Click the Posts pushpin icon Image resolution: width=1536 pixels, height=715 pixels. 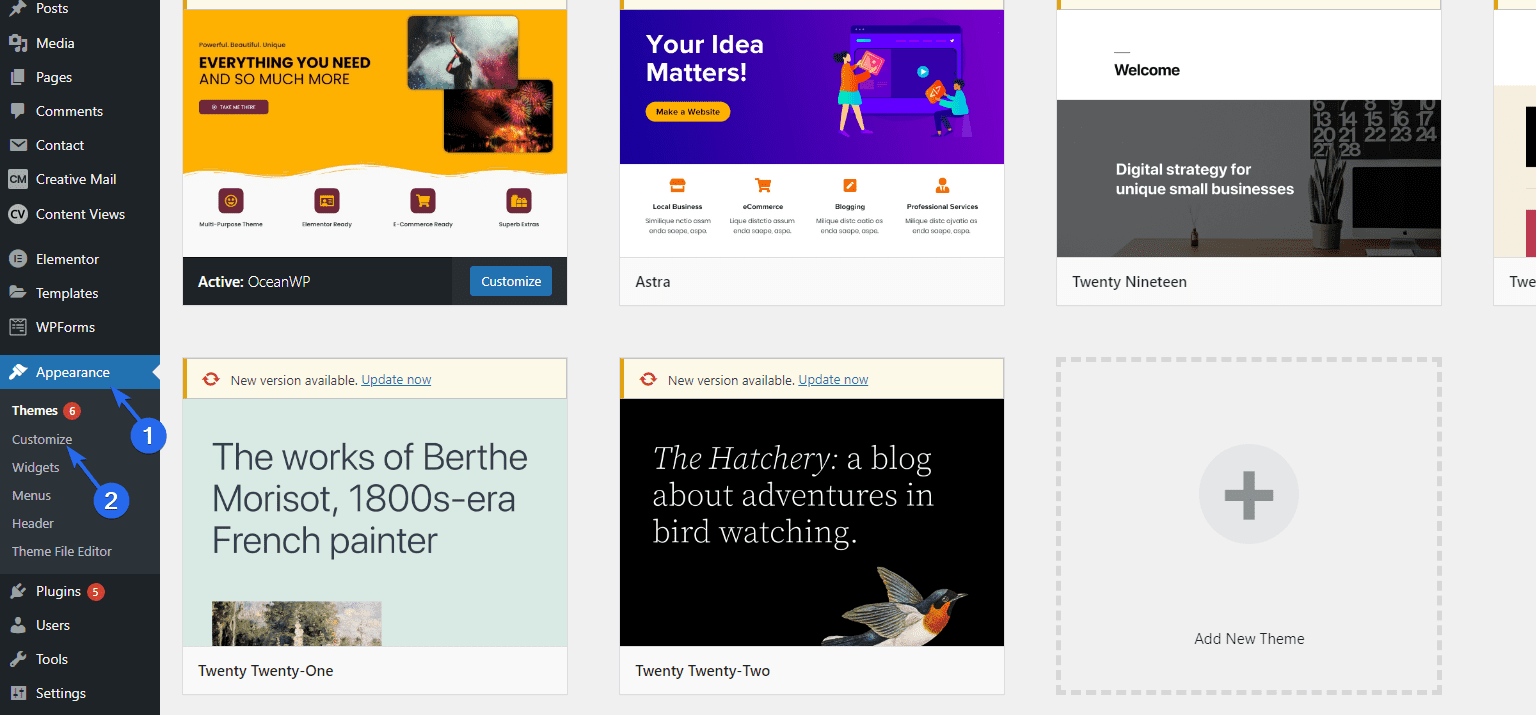point(18,8)
